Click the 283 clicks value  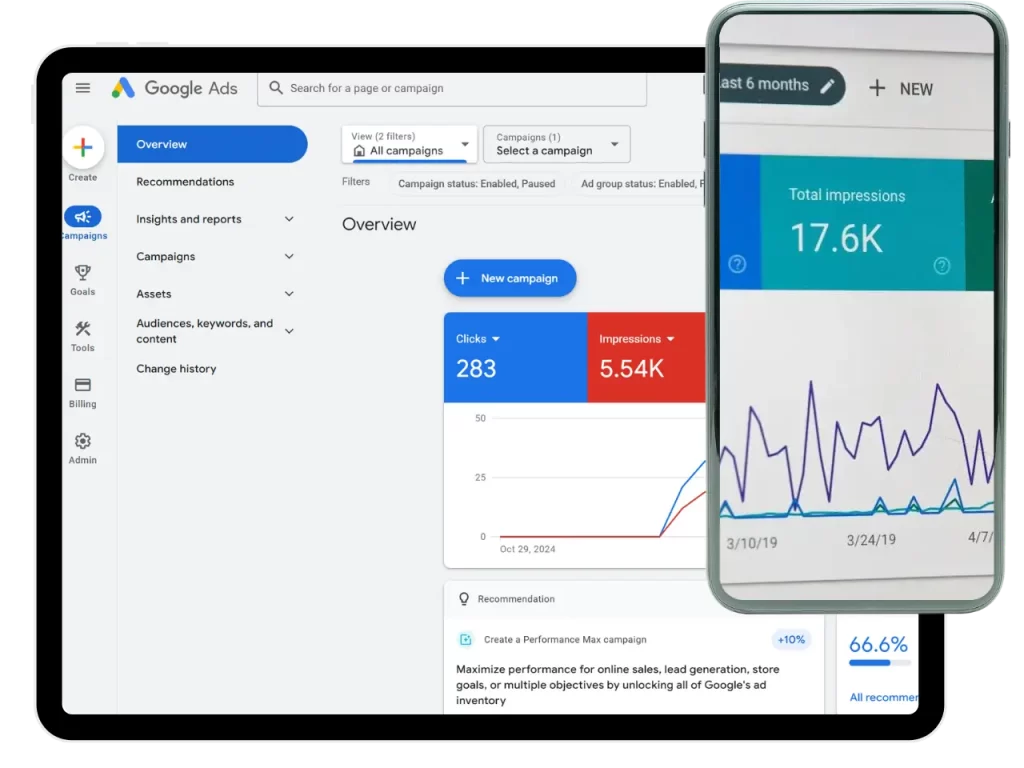point(476,369)
